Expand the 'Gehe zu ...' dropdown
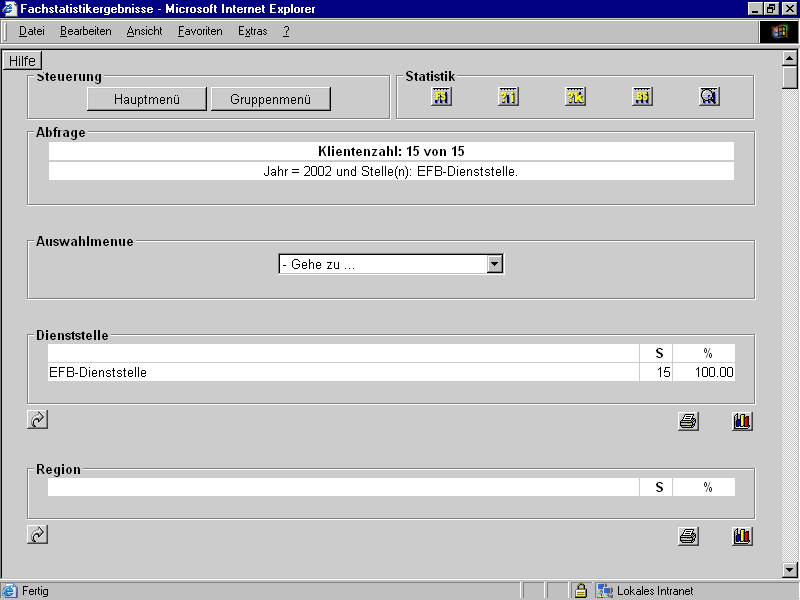This screenshot has height=600, width=800. point(494,264)
